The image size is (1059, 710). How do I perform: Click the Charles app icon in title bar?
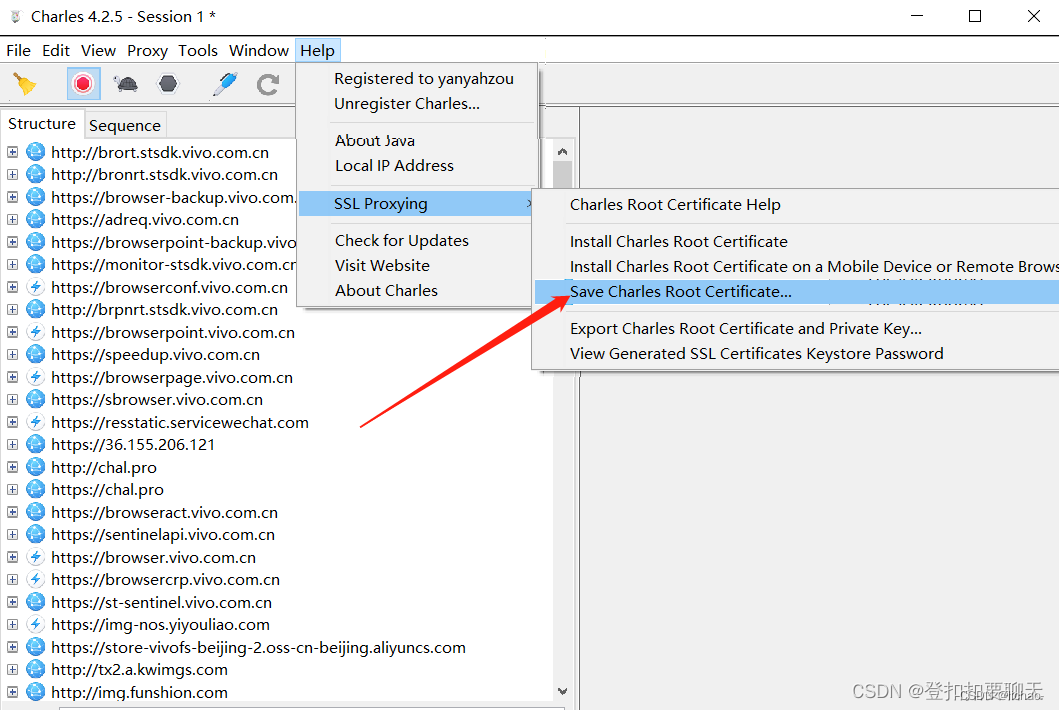[16, 16]
